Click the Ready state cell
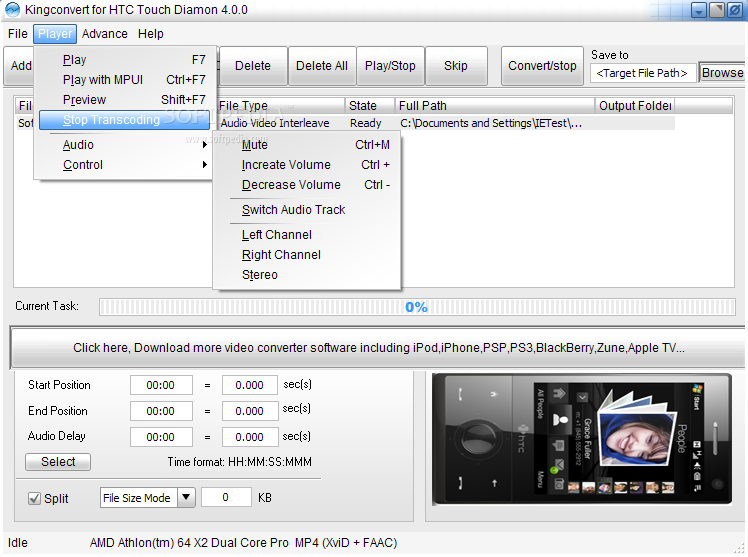This screenshot has height=557, width=748. (x=366, y=123)
